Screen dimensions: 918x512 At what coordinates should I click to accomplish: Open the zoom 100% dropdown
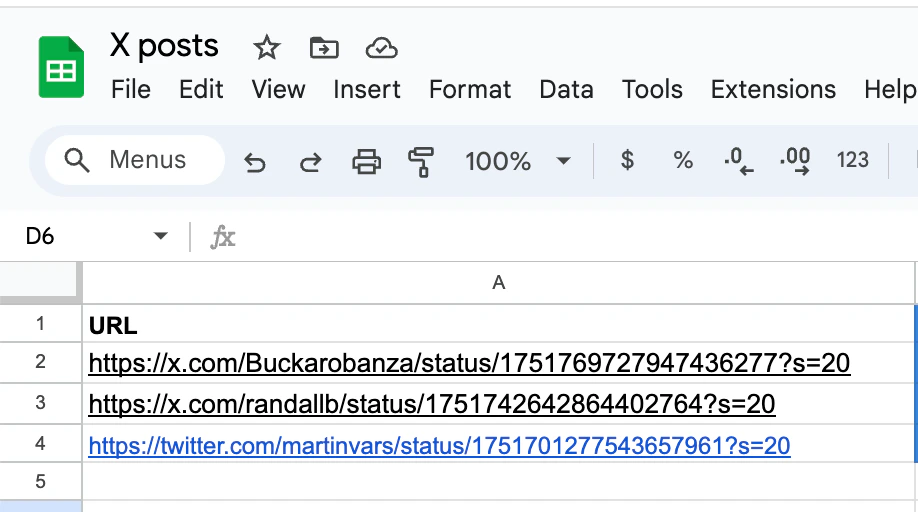518,161
